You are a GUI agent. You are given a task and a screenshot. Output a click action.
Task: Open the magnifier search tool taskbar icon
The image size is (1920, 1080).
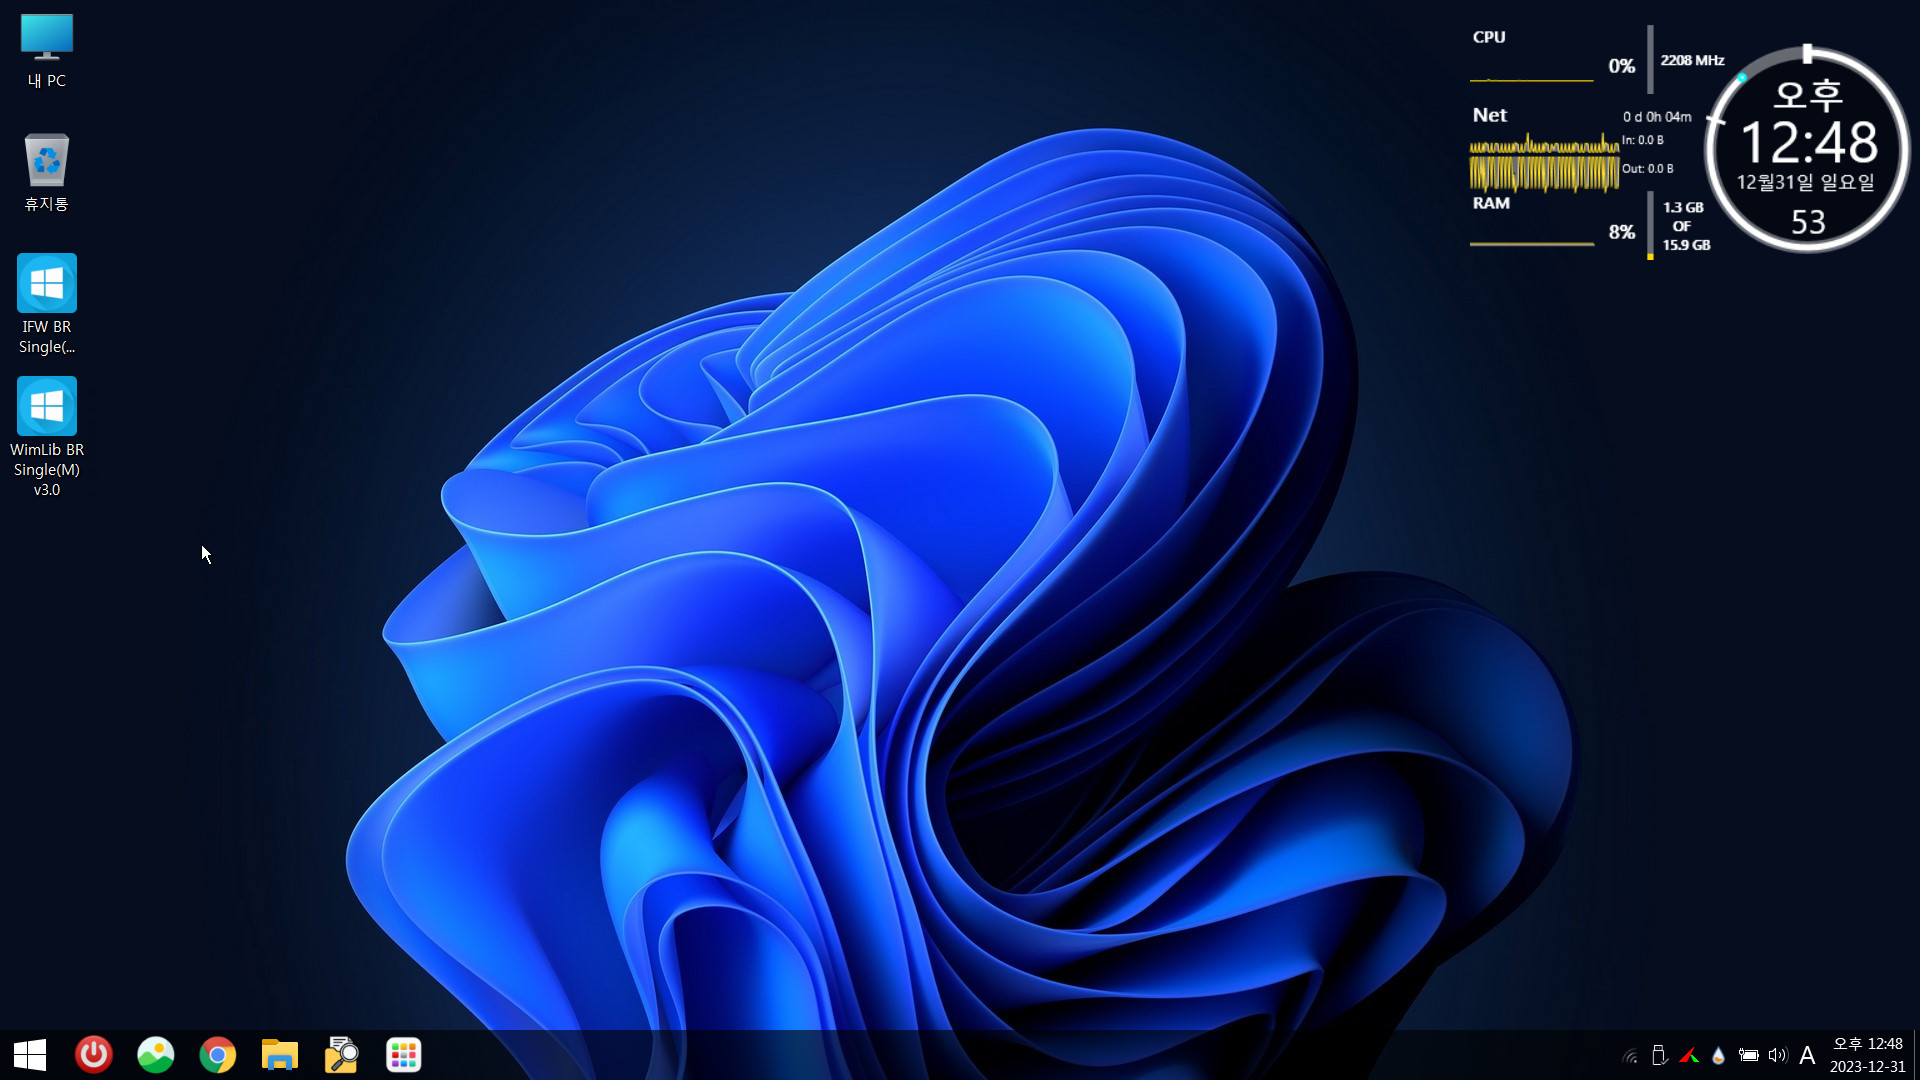[342, 1055]
